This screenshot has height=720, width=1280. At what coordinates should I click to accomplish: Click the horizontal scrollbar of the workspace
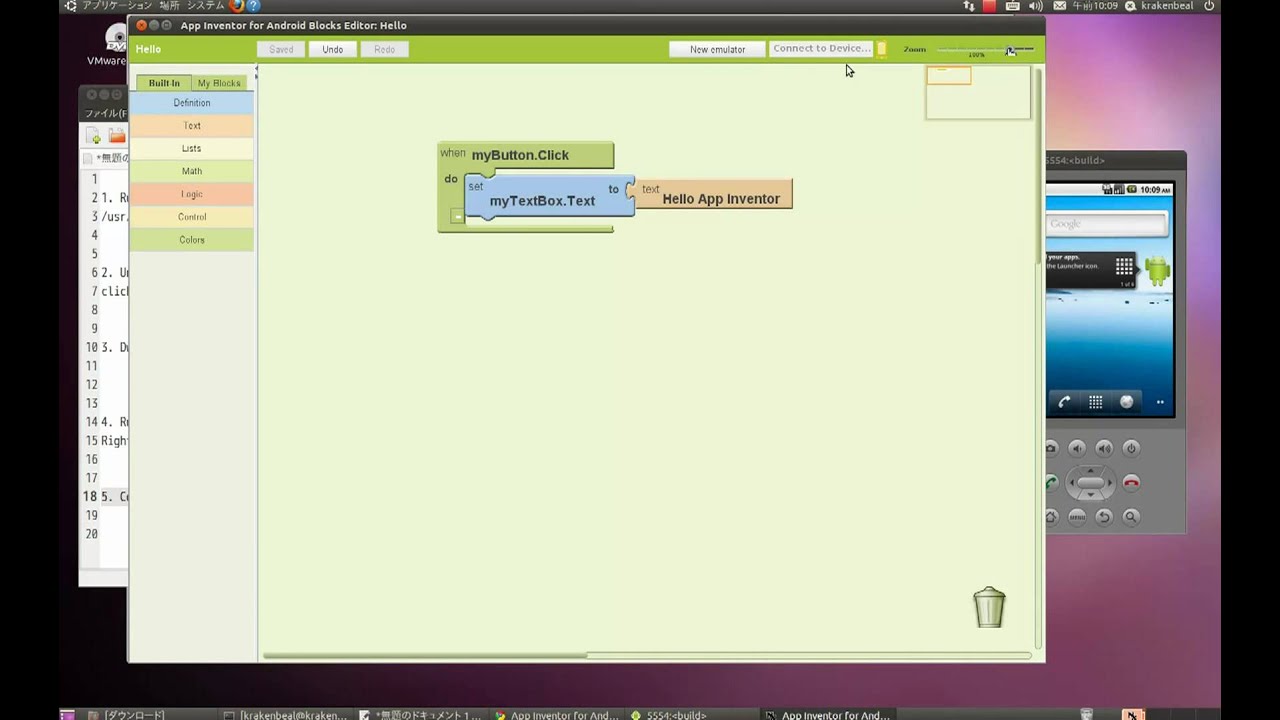(425, 656)
